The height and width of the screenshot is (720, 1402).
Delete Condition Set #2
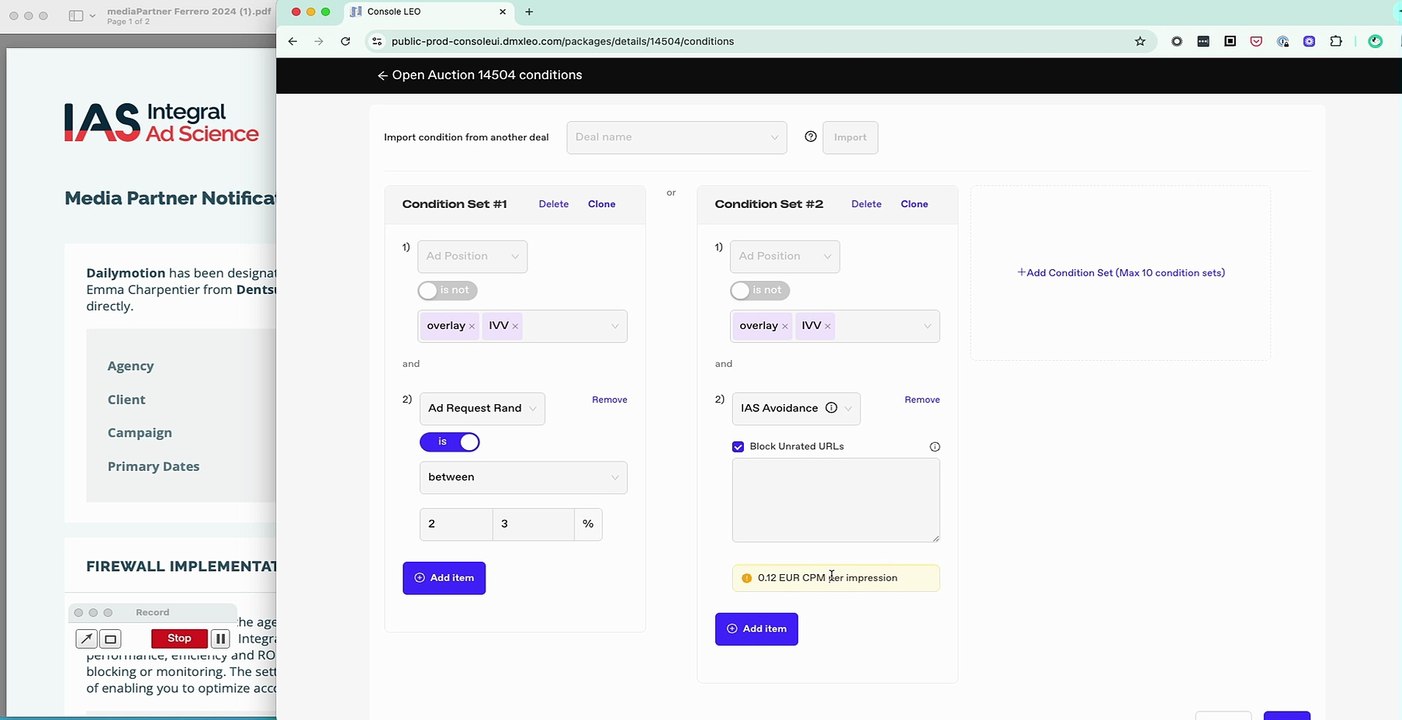click(x=866, y=204)
